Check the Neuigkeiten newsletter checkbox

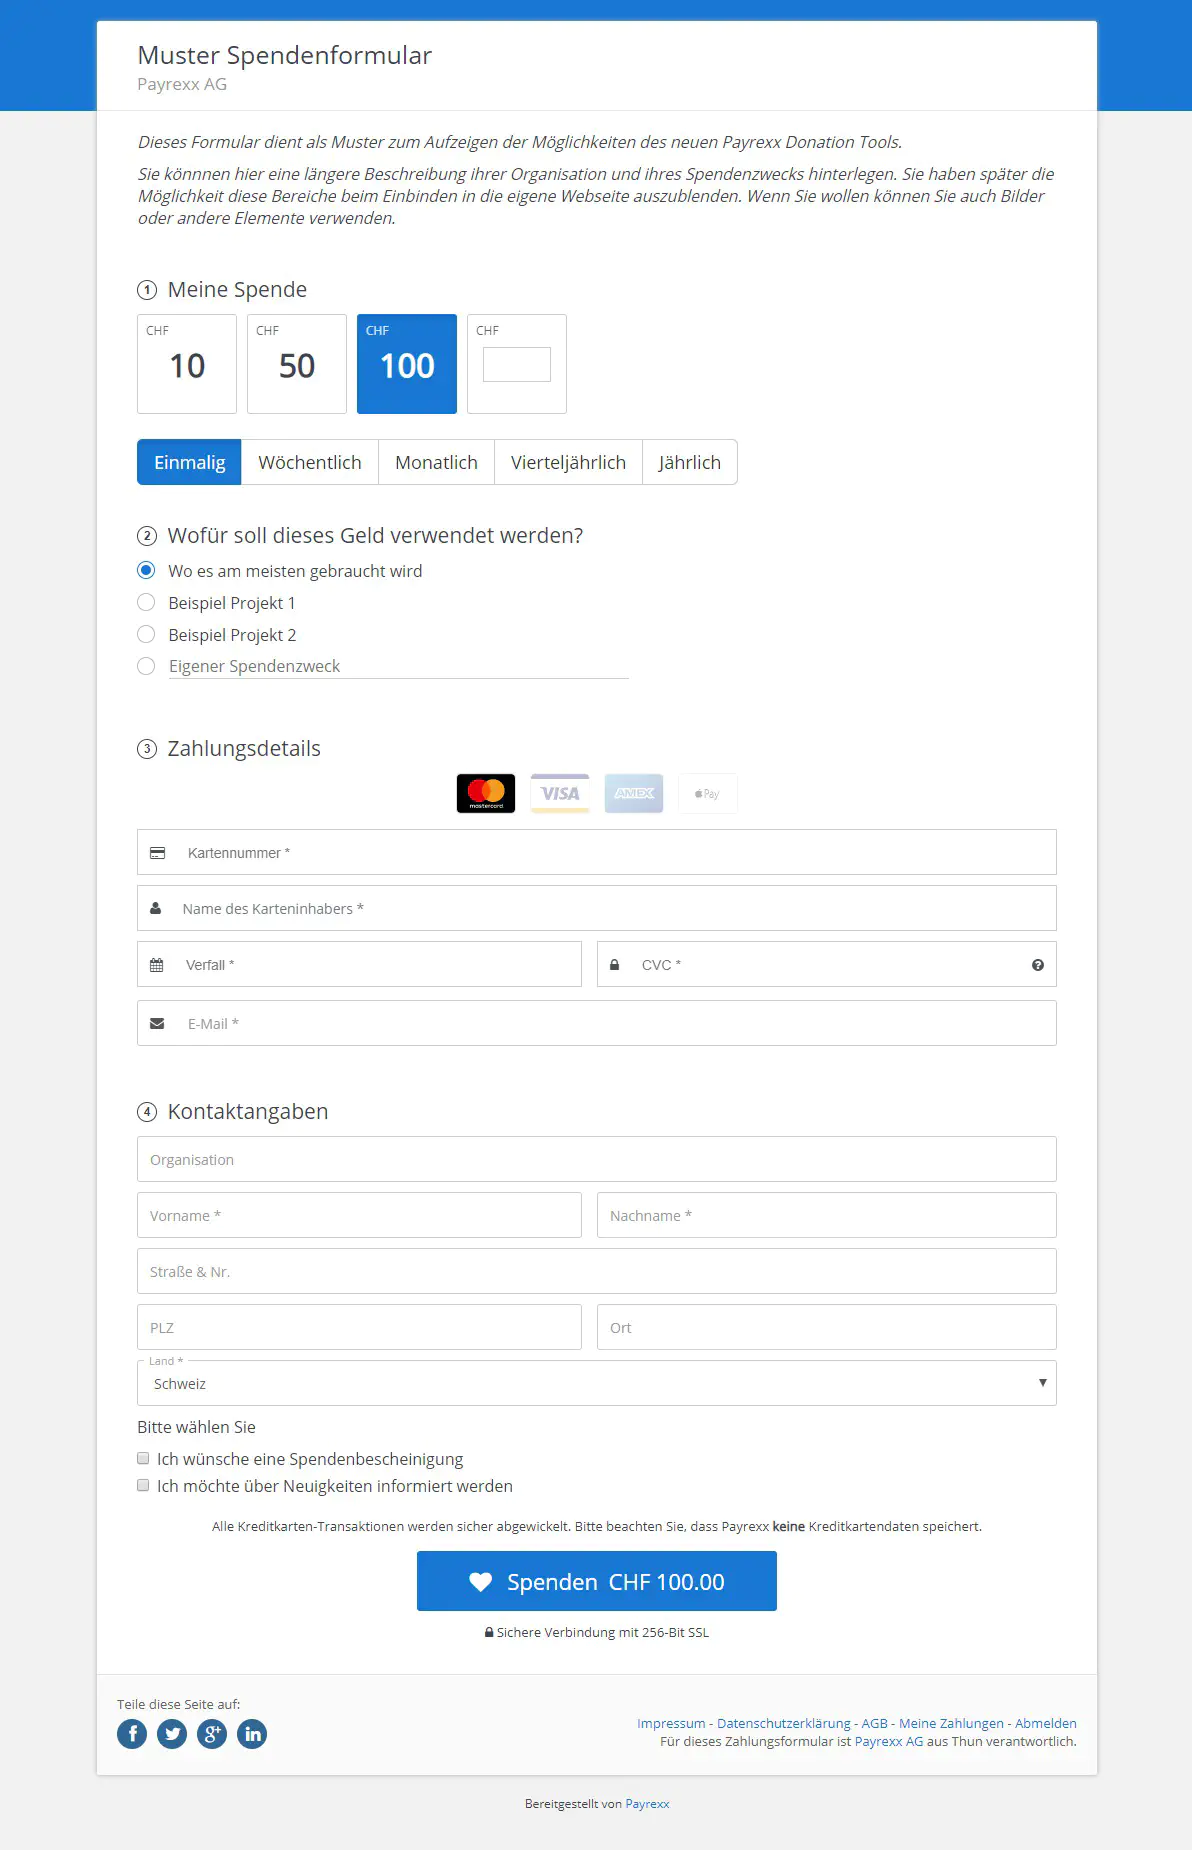point(143,1486)
